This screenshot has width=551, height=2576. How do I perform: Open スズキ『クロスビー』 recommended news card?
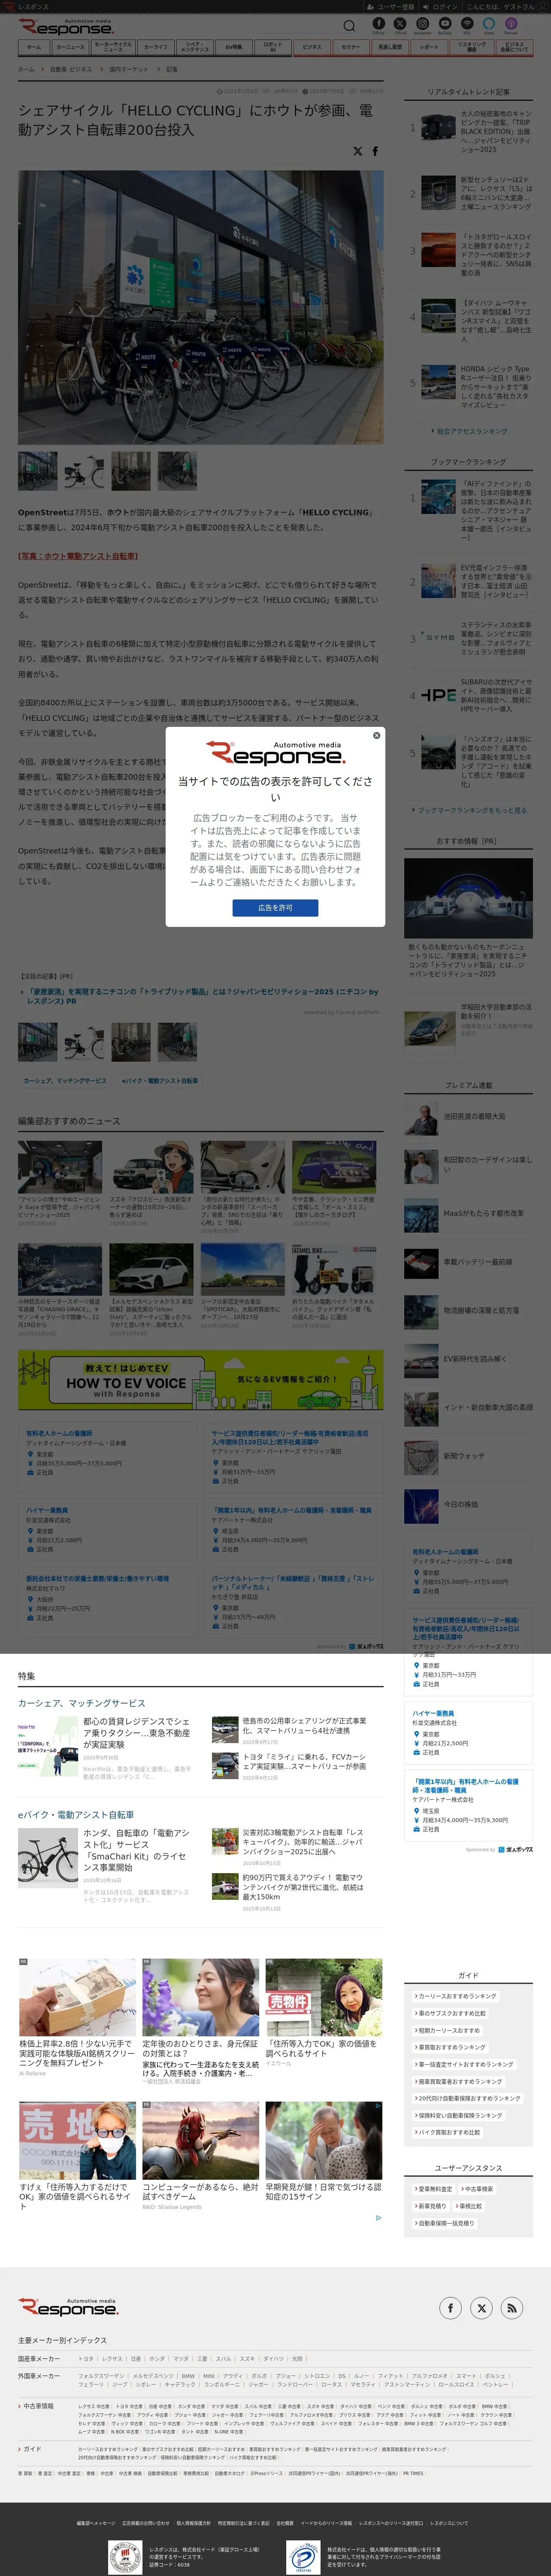[x=151, y=1185]
